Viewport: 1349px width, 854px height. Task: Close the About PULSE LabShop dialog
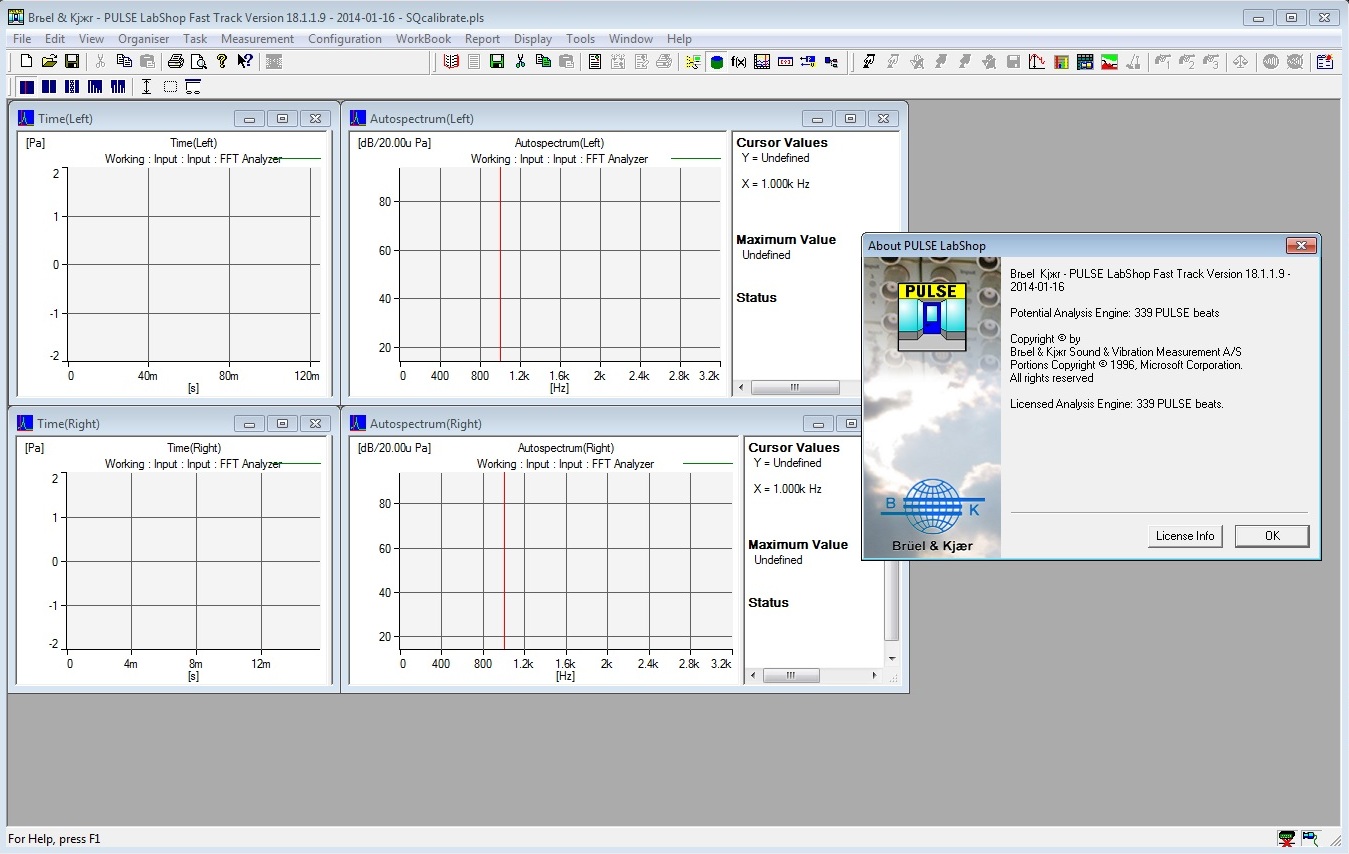tap(1300, 245)
